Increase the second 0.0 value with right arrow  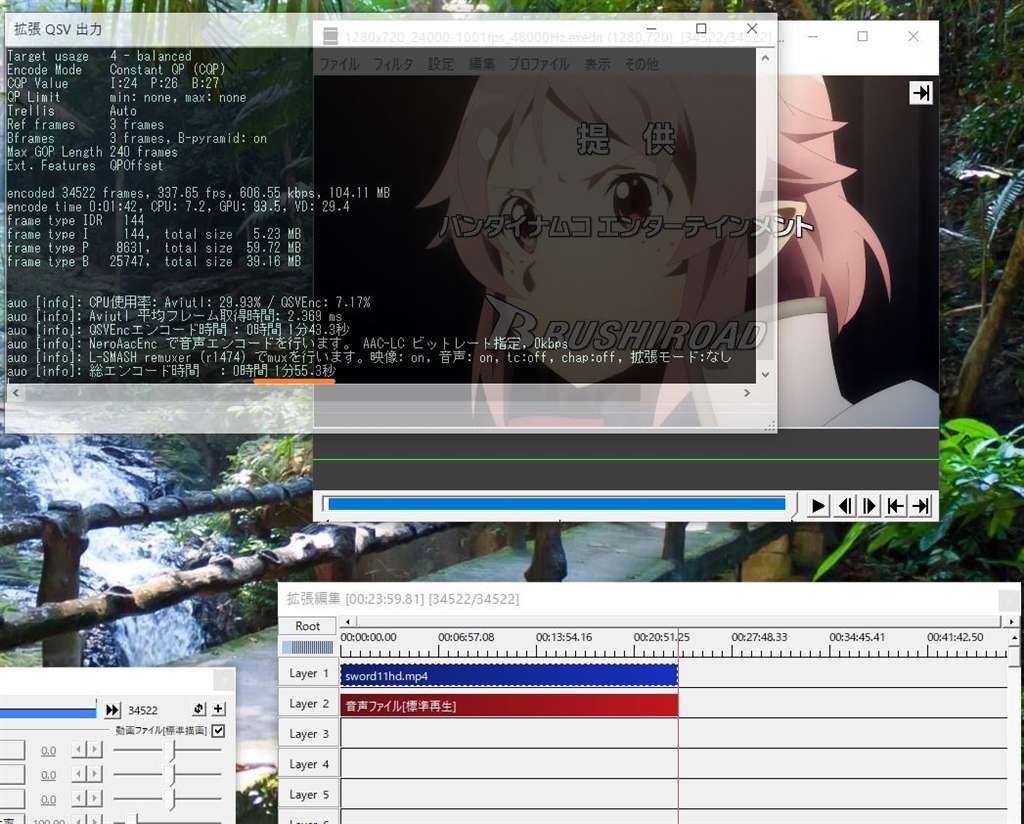(95, 774)
